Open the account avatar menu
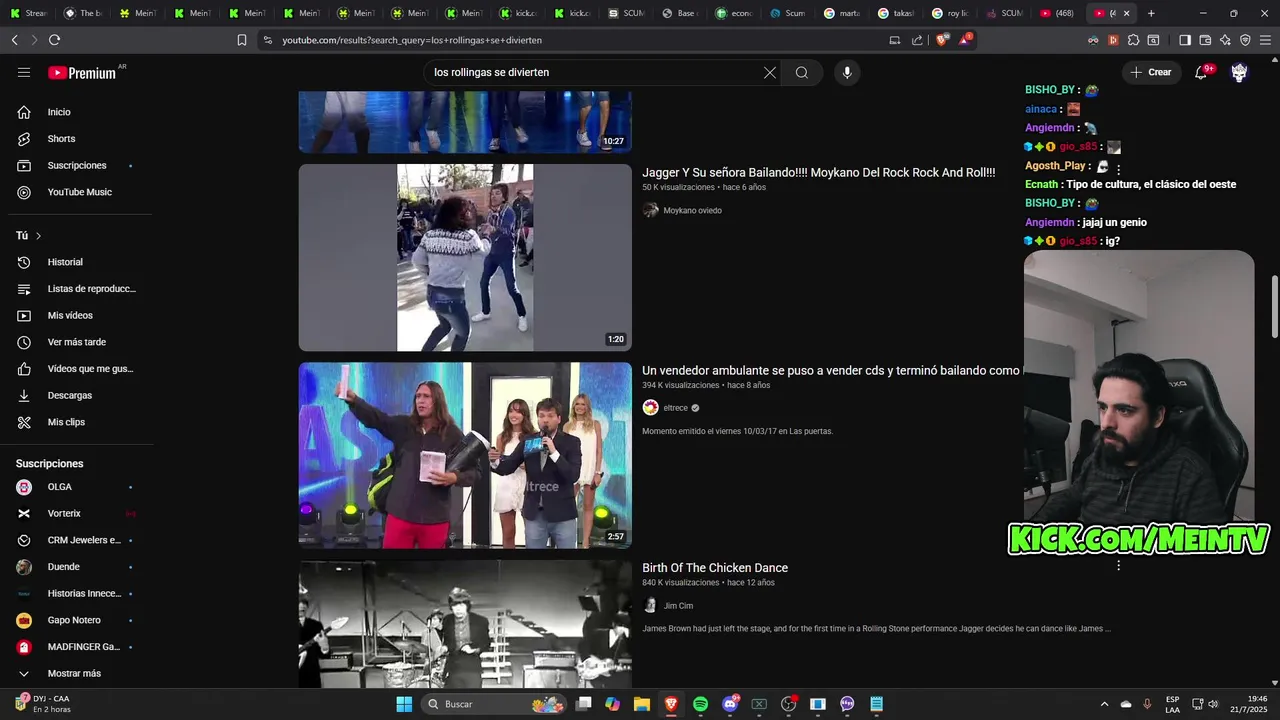This screenshot has width=1280, height=720. 1239,72
